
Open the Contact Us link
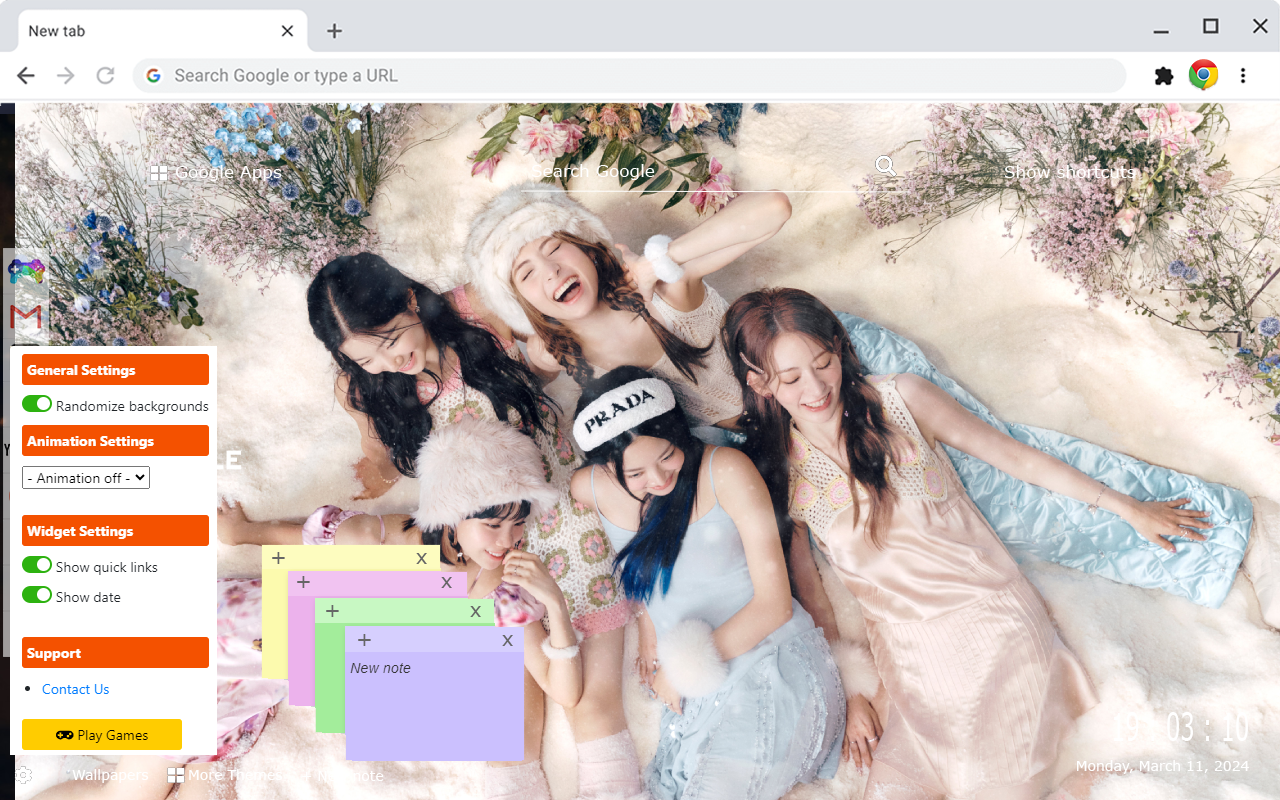[x=75, y=689]
